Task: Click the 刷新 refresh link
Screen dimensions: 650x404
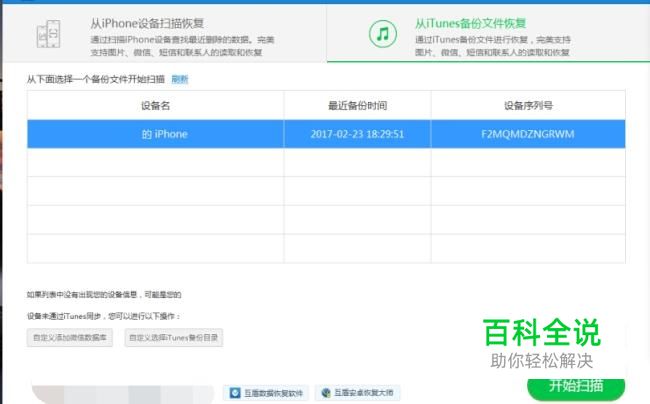Action: pyautogui.click(x=180, y=79)
